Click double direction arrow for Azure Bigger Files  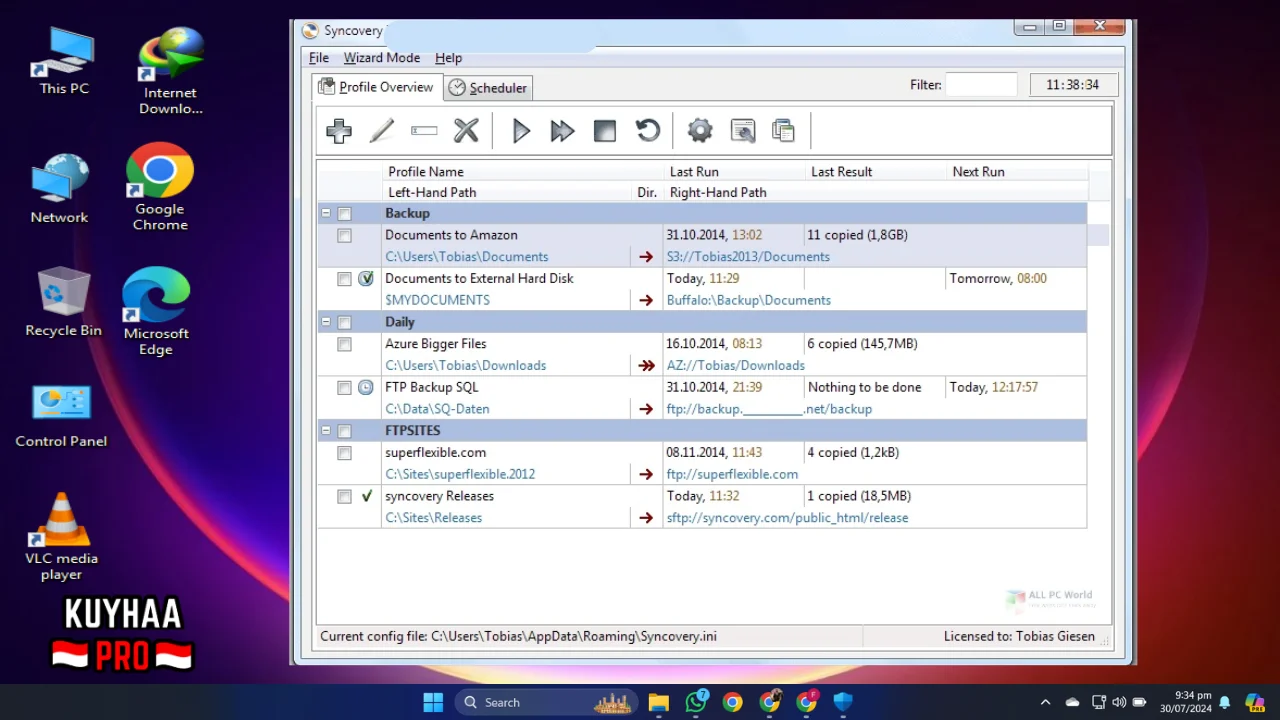(x=646, y=366)
